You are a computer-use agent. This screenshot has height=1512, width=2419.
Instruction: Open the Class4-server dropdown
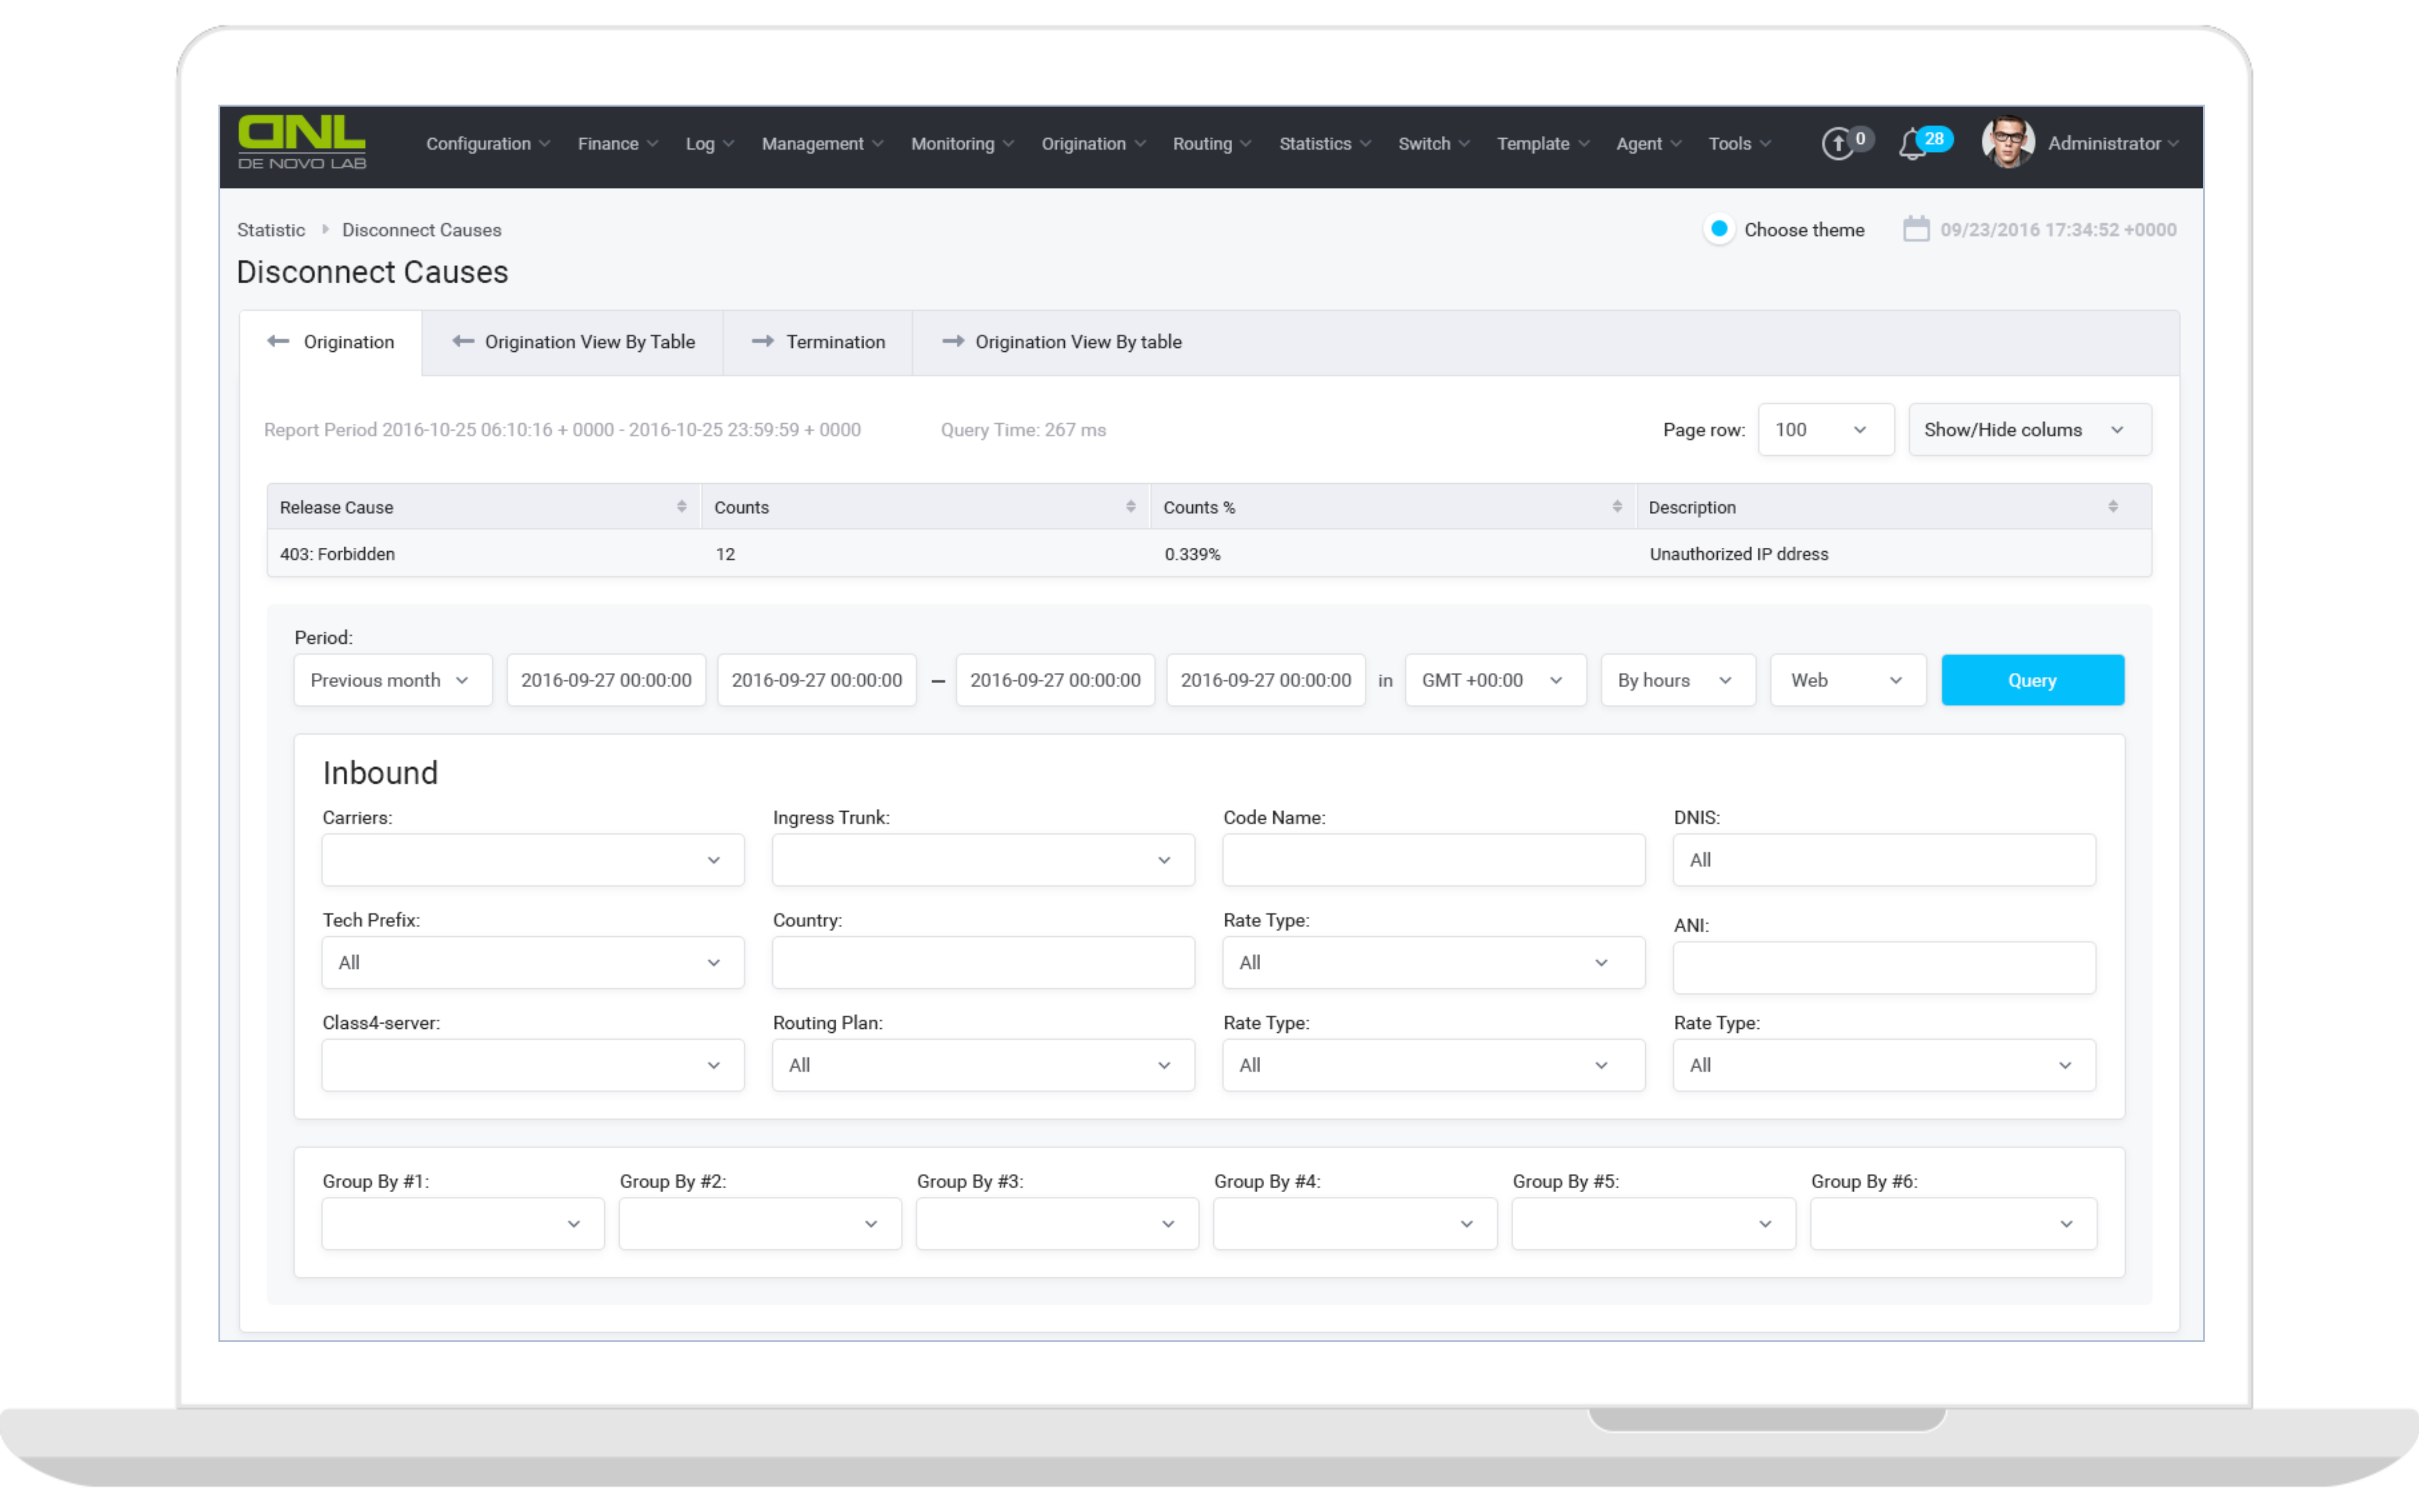point(533,1065)
